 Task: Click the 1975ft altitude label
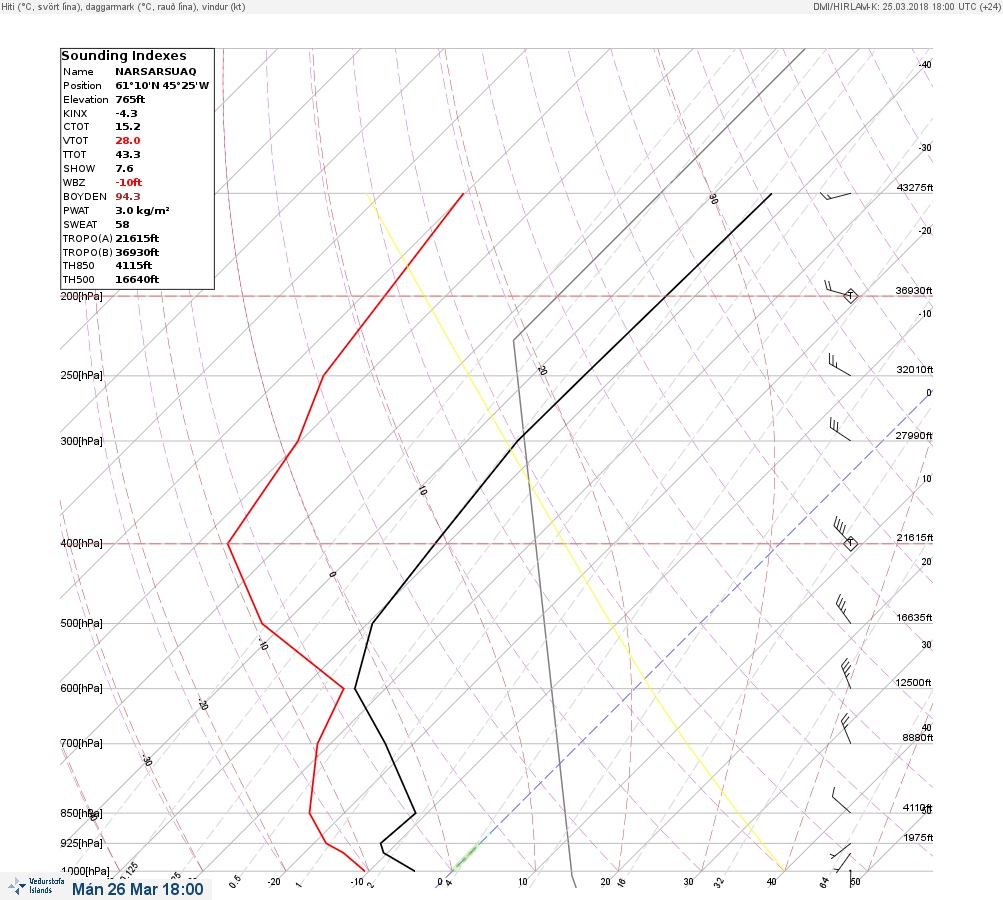(918, 837)
